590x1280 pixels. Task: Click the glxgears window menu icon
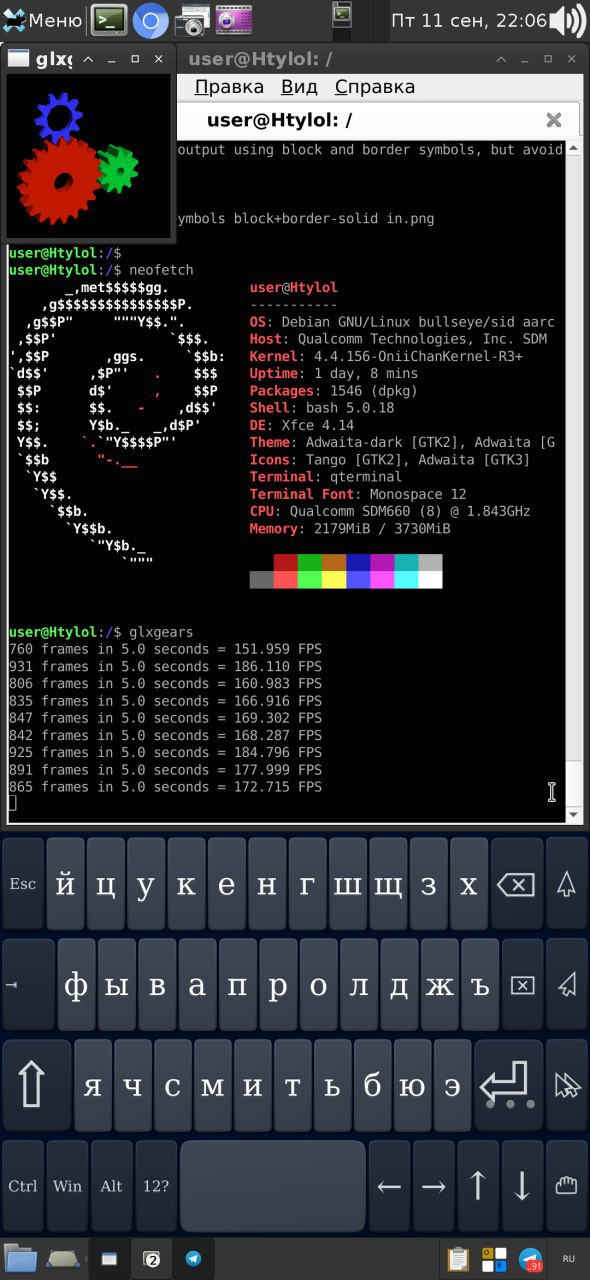click(19, 59)
